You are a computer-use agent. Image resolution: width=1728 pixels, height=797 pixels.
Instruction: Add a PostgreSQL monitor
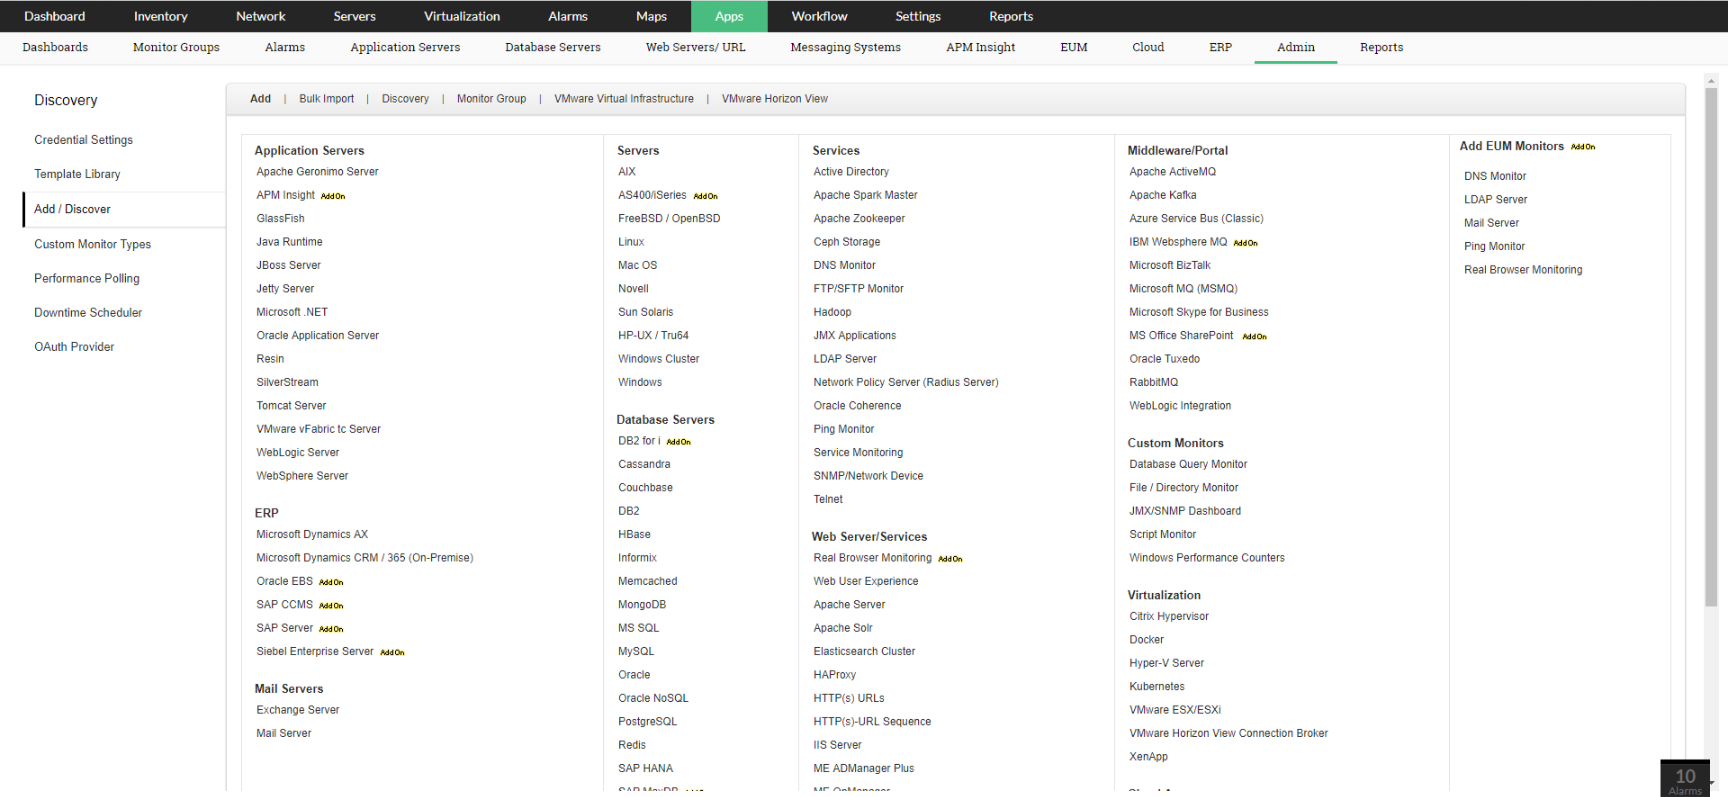[647, 722]
